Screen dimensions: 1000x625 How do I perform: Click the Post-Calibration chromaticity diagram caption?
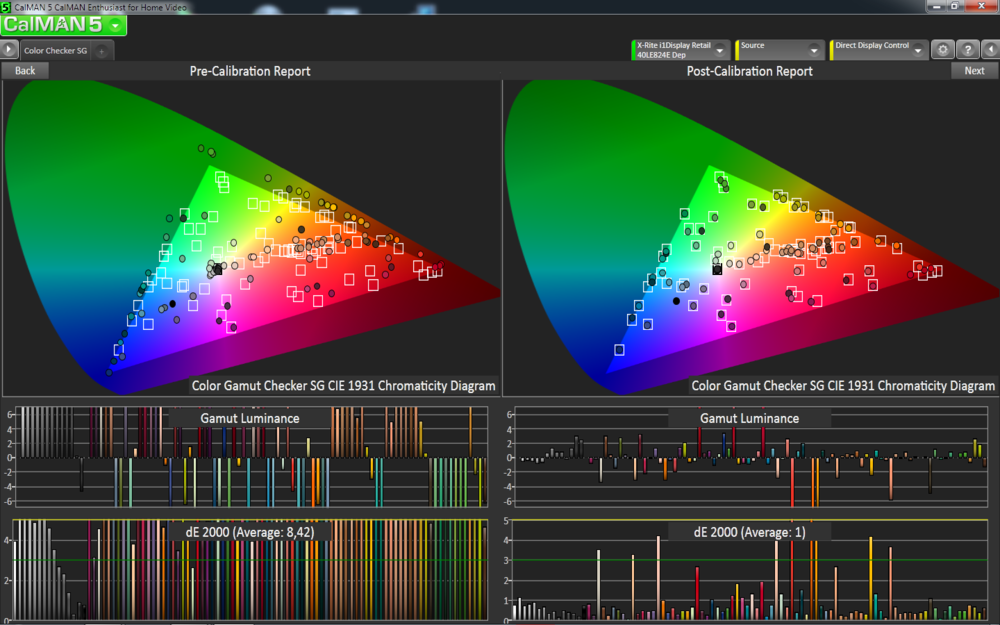(841, 385)
